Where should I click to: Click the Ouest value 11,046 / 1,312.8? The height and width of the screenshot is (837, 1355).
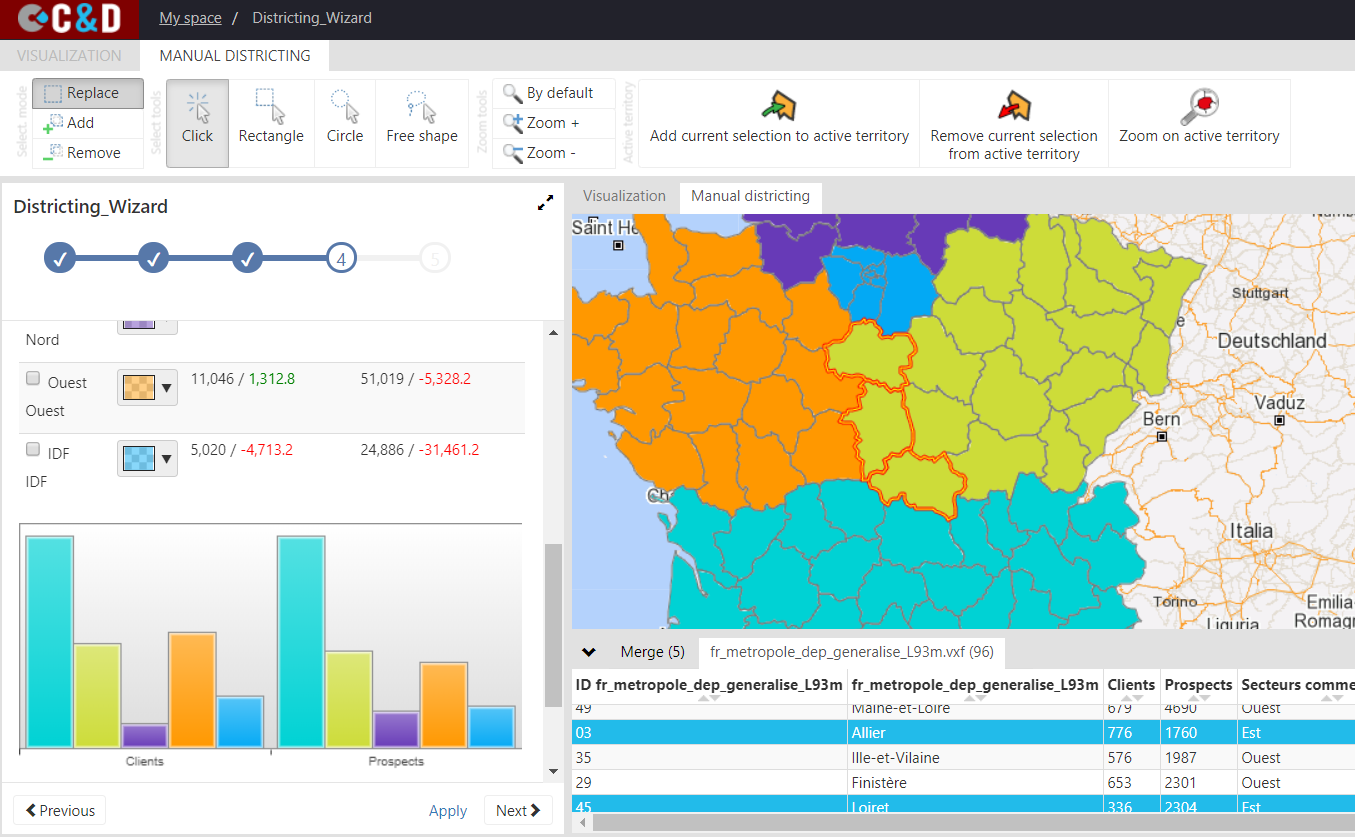click(242, 379)
